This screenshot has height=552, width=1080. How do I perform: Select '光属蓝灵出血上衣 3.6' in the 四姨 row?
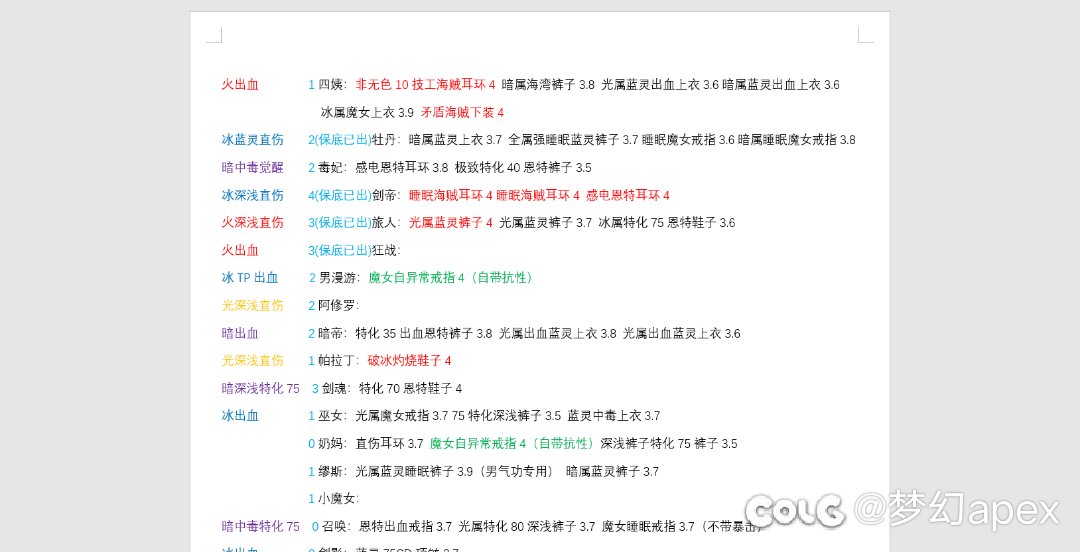coord(660,85)
